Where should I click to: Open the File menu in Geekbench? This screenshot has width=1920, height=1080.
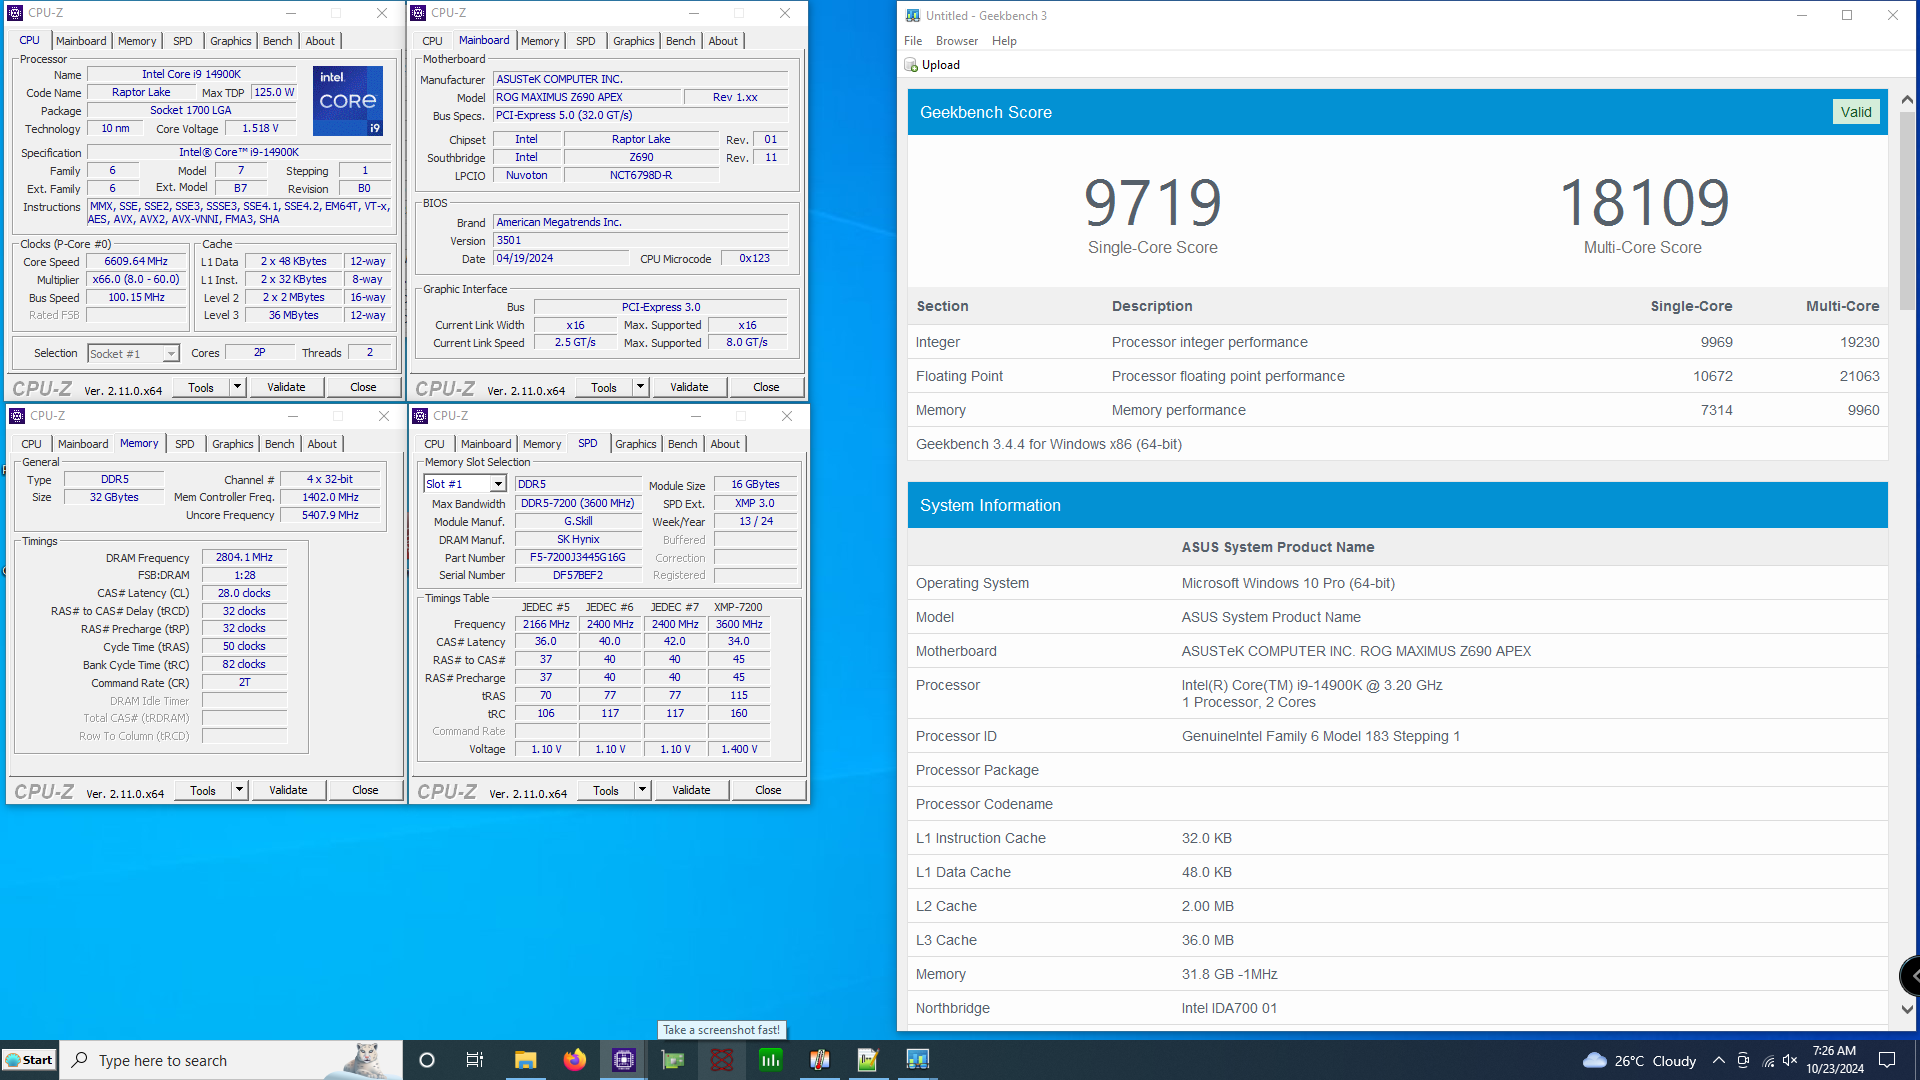(x=913, y=41)
